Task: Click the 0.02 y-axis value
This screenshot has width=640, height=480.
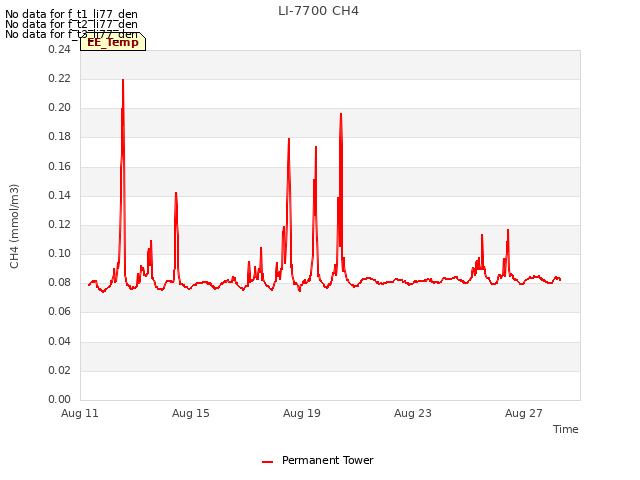Action: [x=60, y=370]
